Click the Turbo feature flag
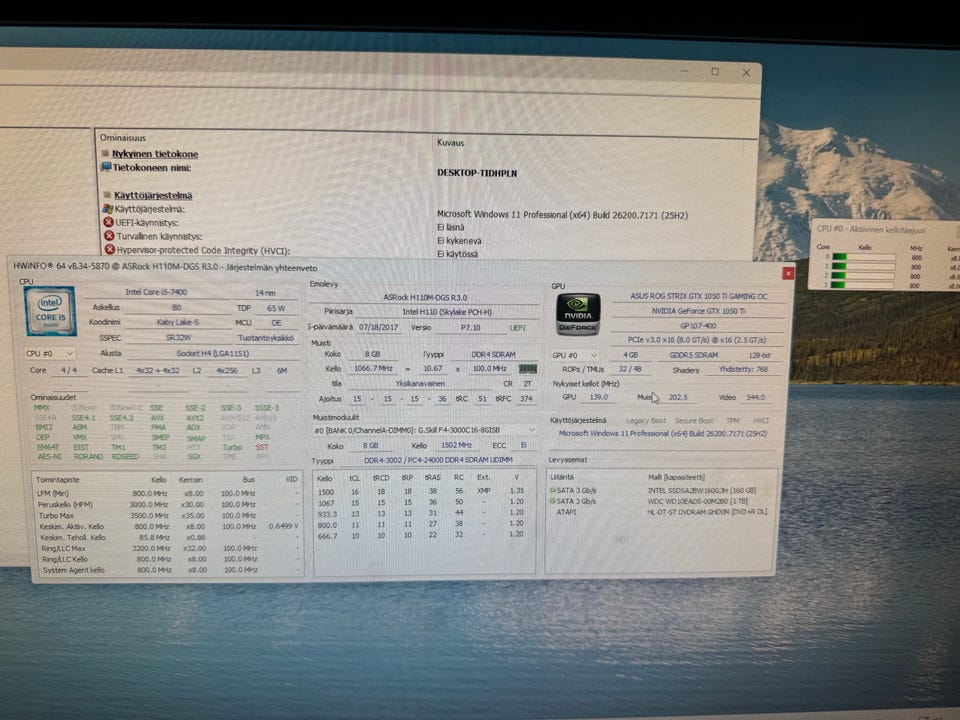The width and height of the screenshot is (960, 720). pyautogui.click(x=232, y=447)
